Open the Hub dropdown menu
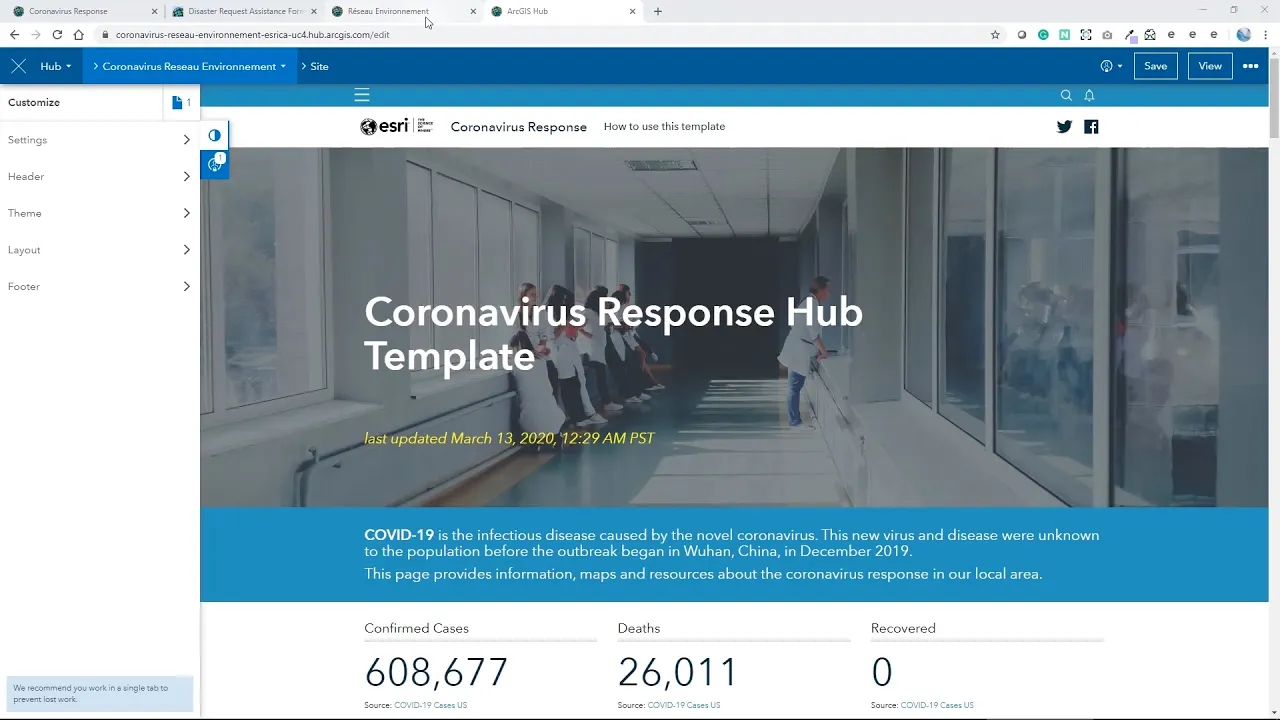The height and width of the screenshot is (720, 1280). point(55,66)
